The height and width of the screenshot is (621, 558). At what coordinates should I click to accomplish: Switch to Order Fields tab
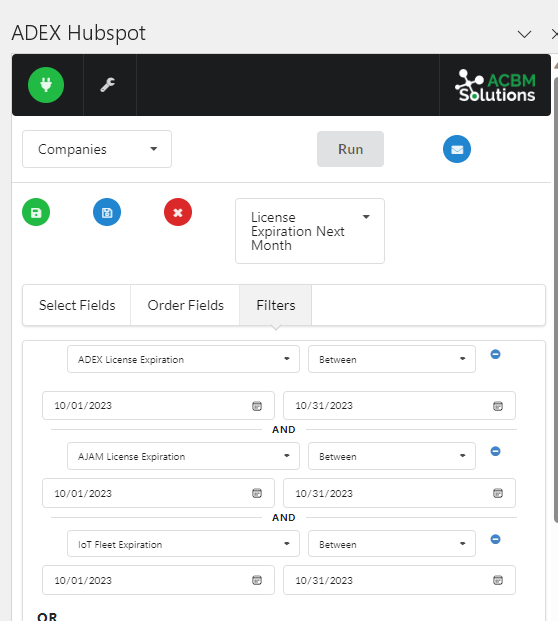click(185, 305)
